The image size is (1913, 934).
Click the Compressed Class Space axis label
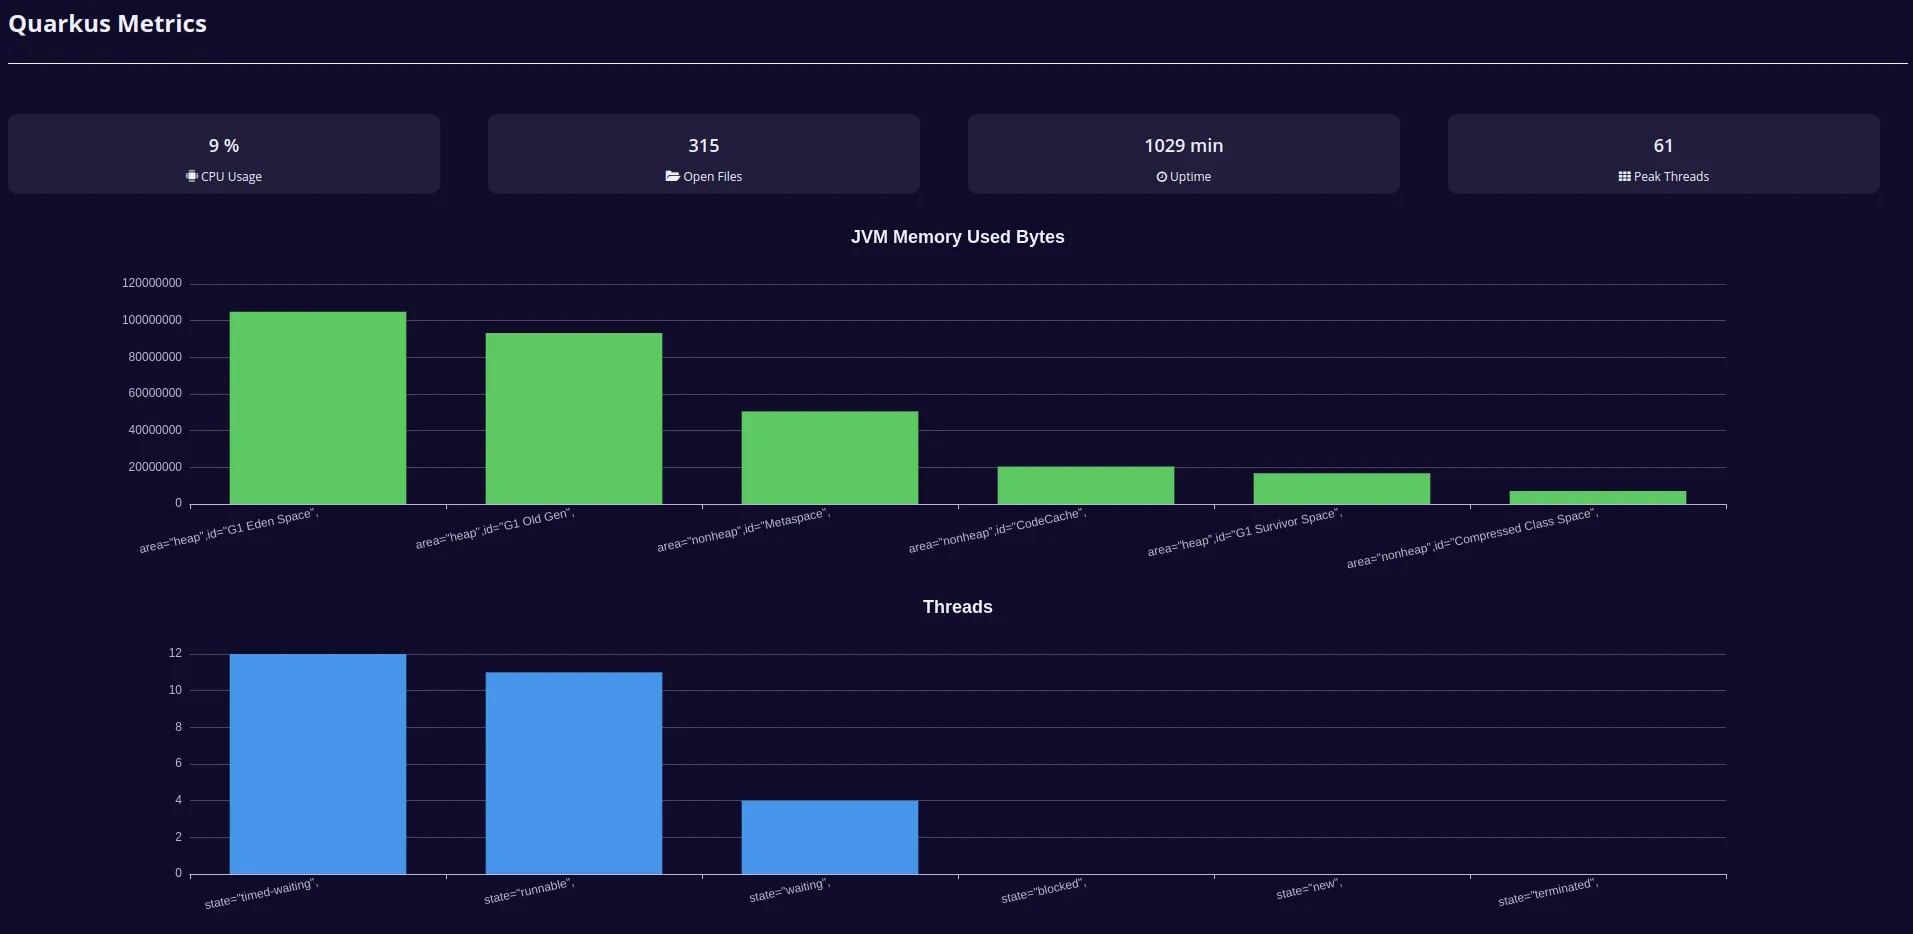(x=1472, y=539)
